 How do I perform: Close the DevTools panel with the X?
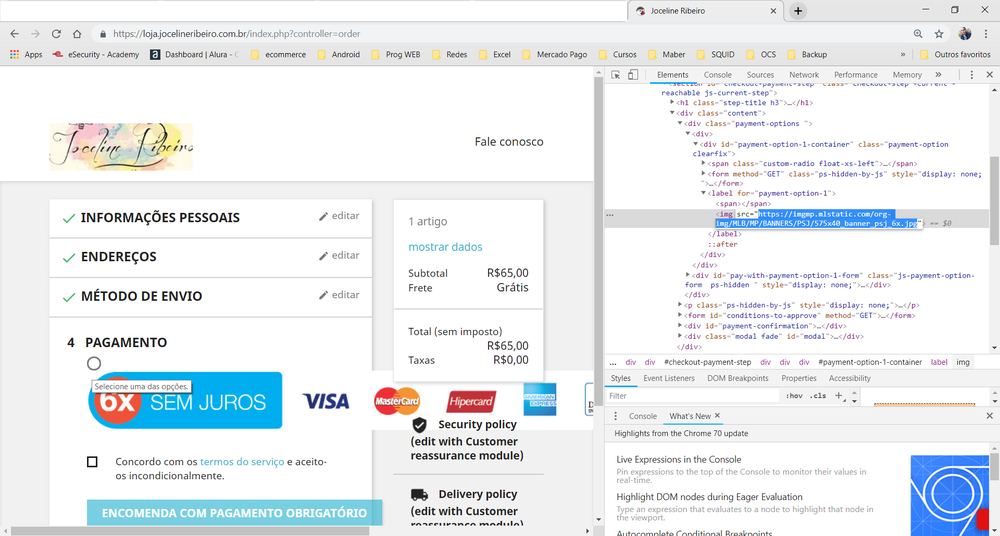point(989,75)
